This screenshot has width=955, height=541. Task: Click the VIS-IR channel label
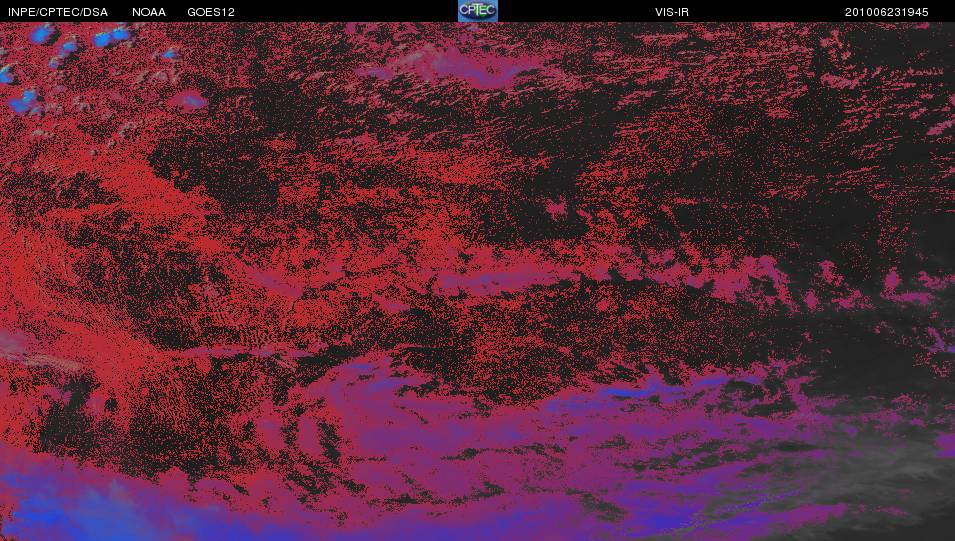click(x=672, y=12)
